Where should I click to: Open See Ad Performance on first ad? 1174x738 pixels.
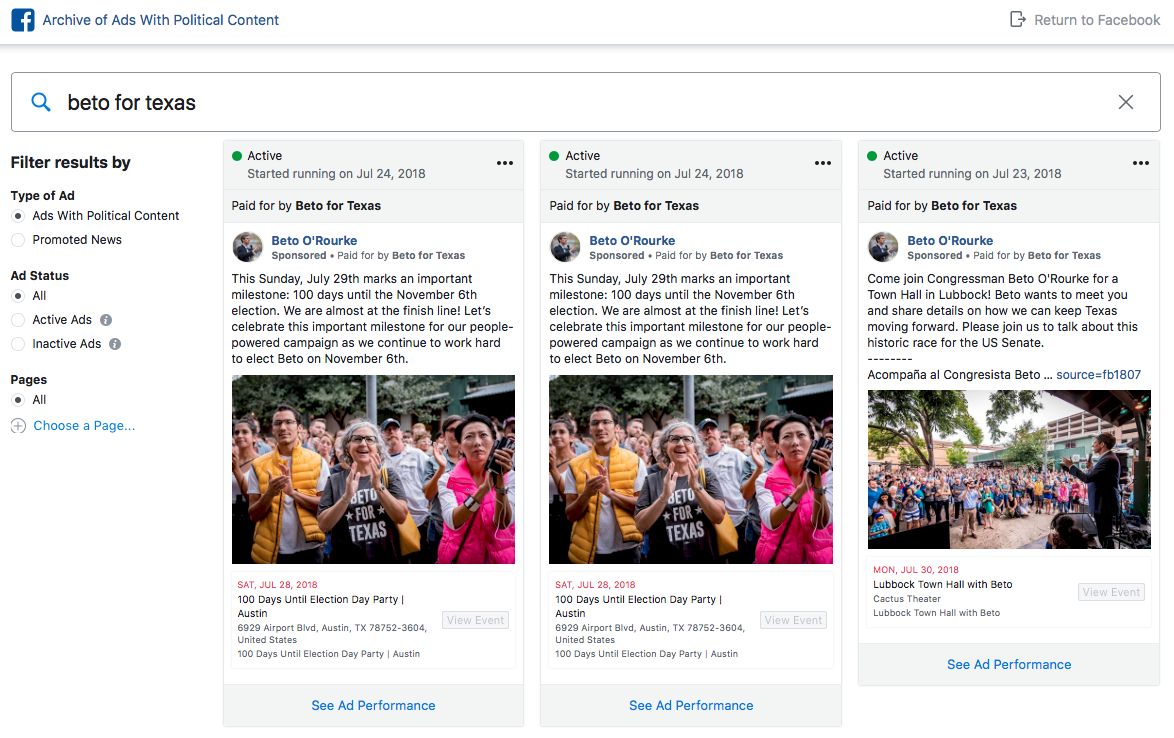pyautogui.click(x=373, y=706)
